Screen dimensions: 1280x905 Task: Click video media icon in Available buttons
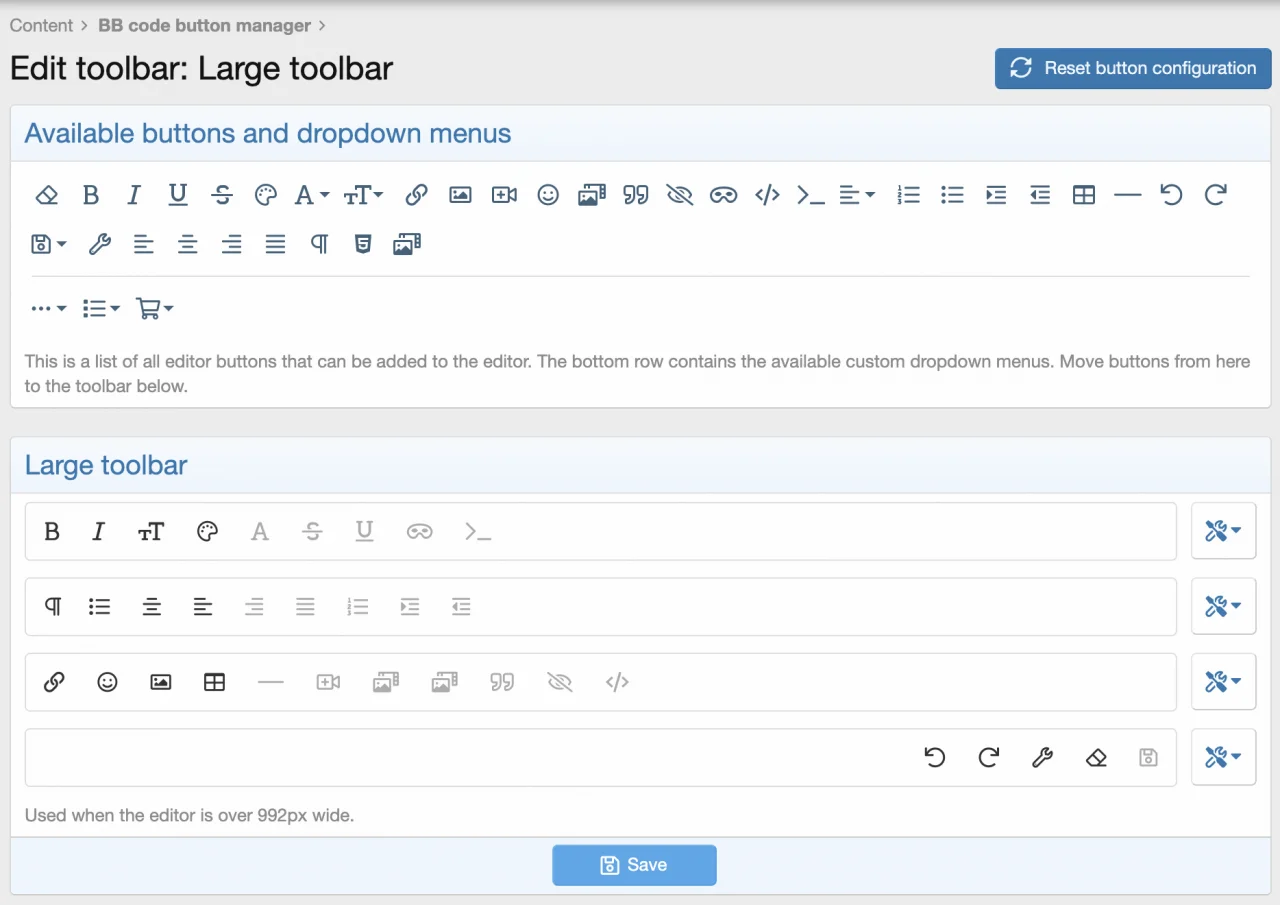(504, 196)
